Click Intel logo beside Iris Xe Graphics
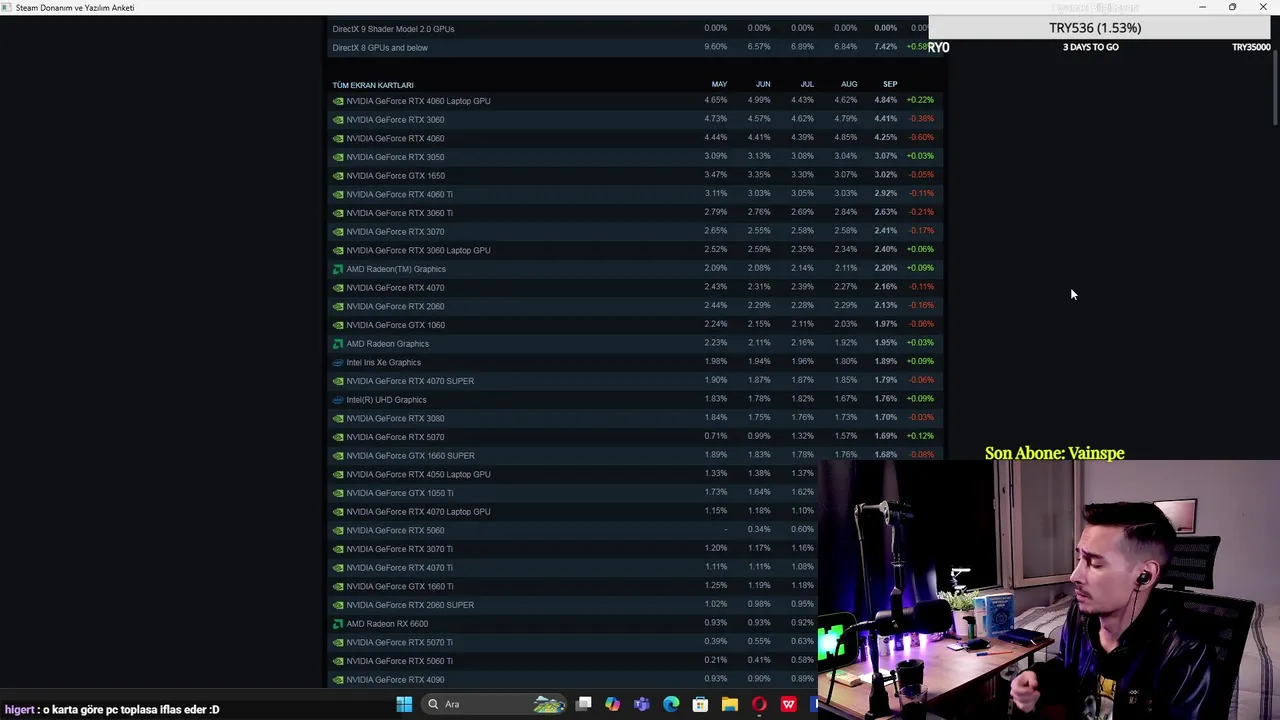 [x=338, y=363]
